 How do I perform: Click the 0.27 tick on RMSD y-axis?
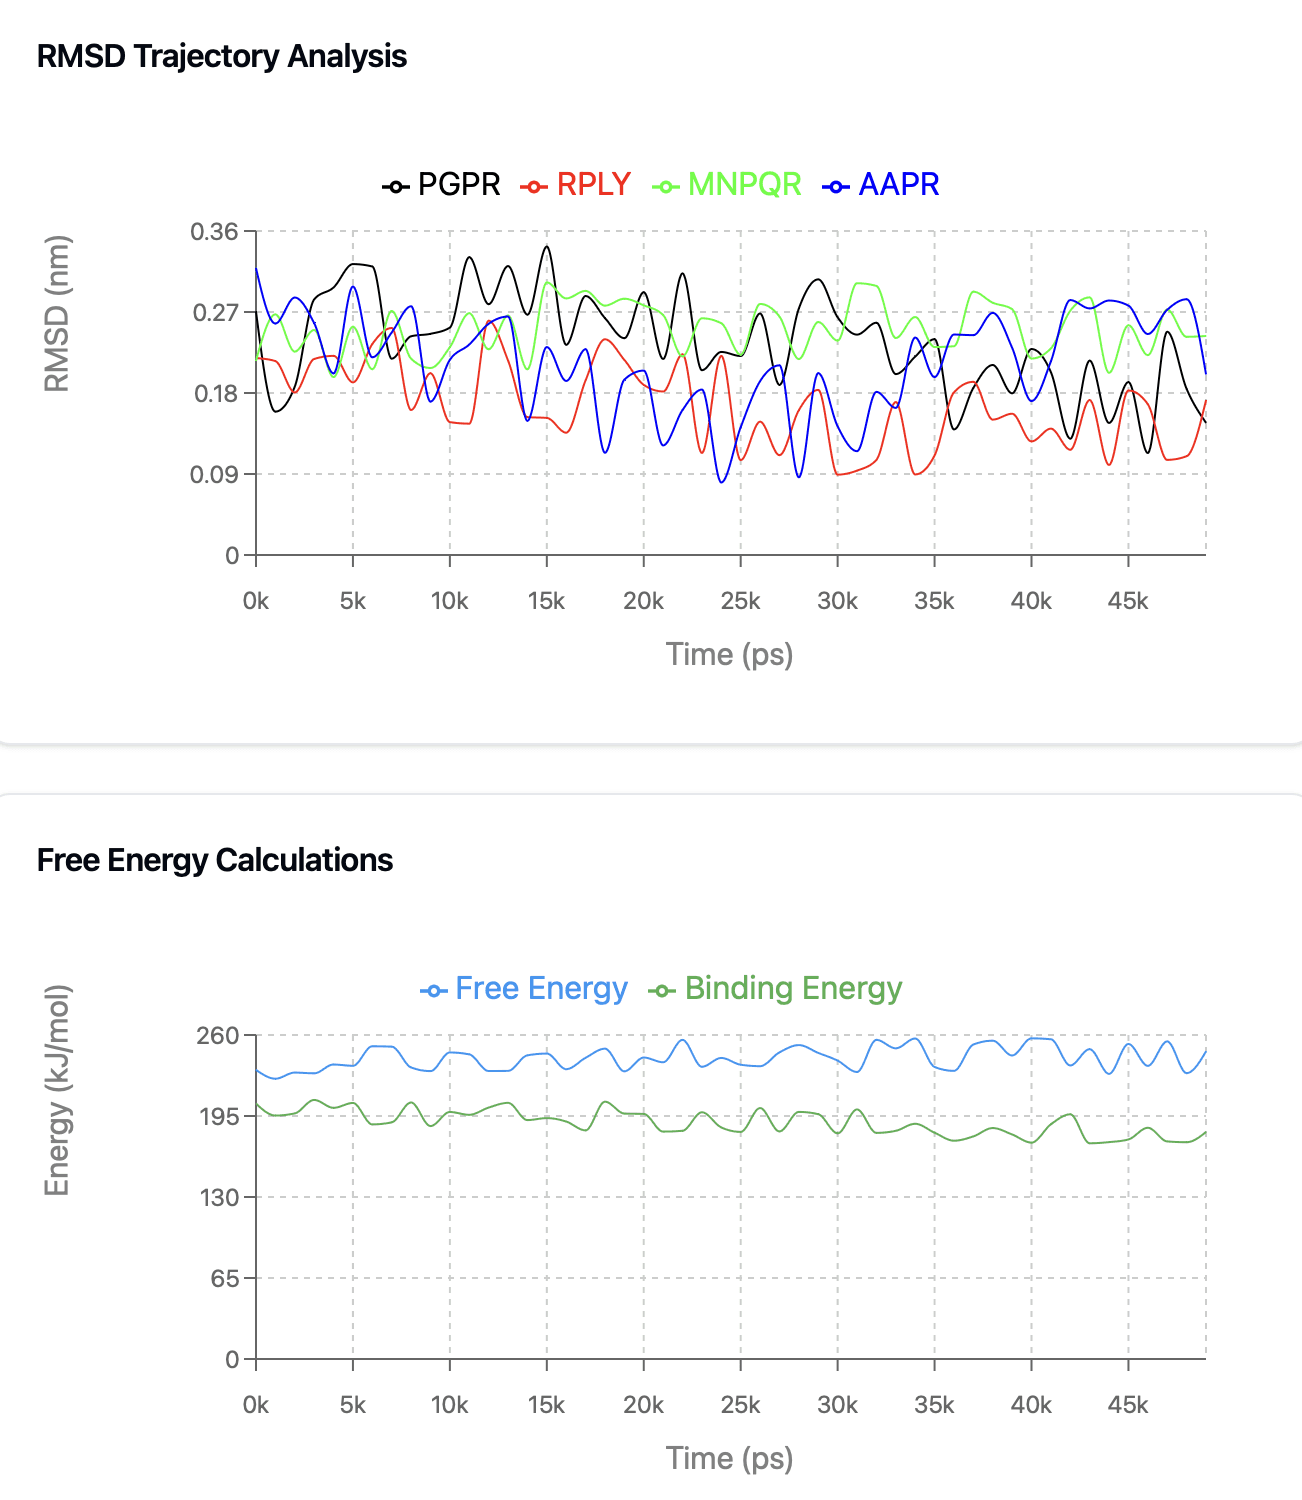[x=215, y=313]
